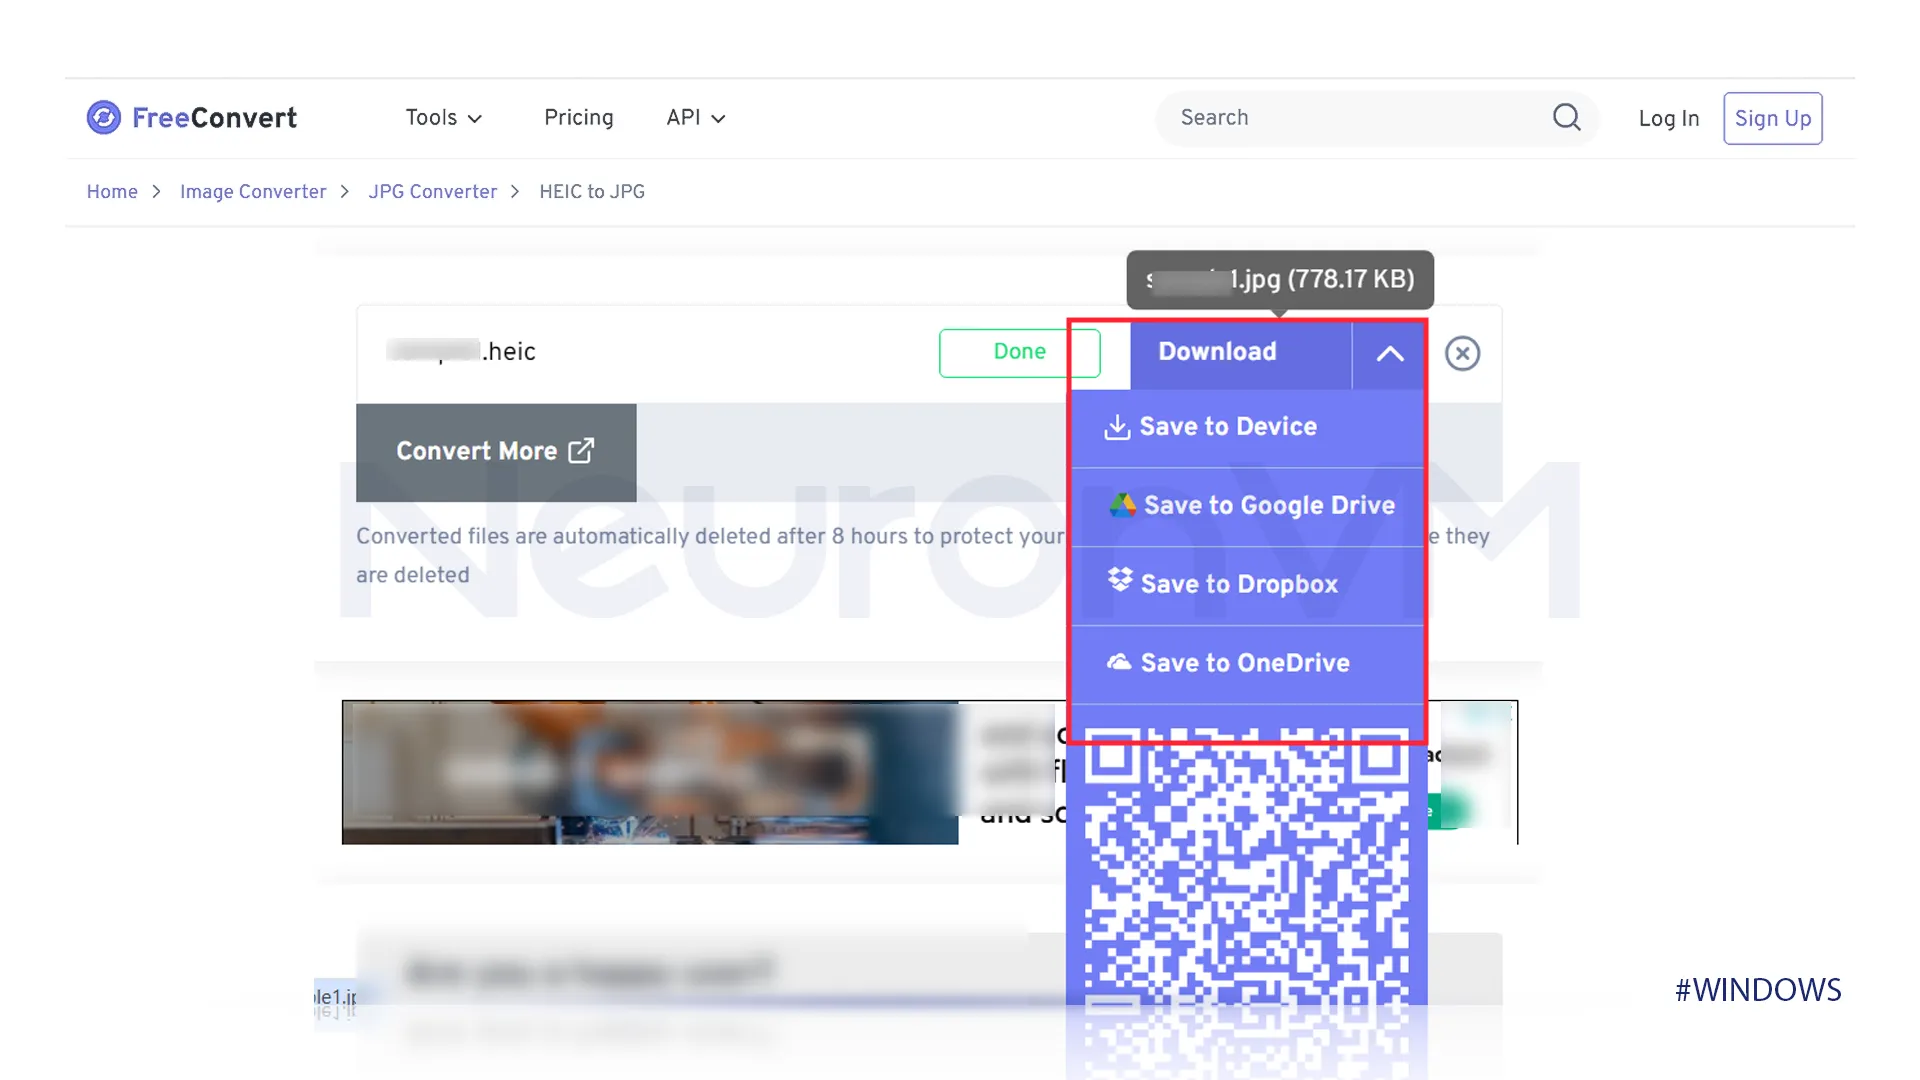Open the Pricing menu item
Screen dimensions: 1920x1080
click(578, 117)
